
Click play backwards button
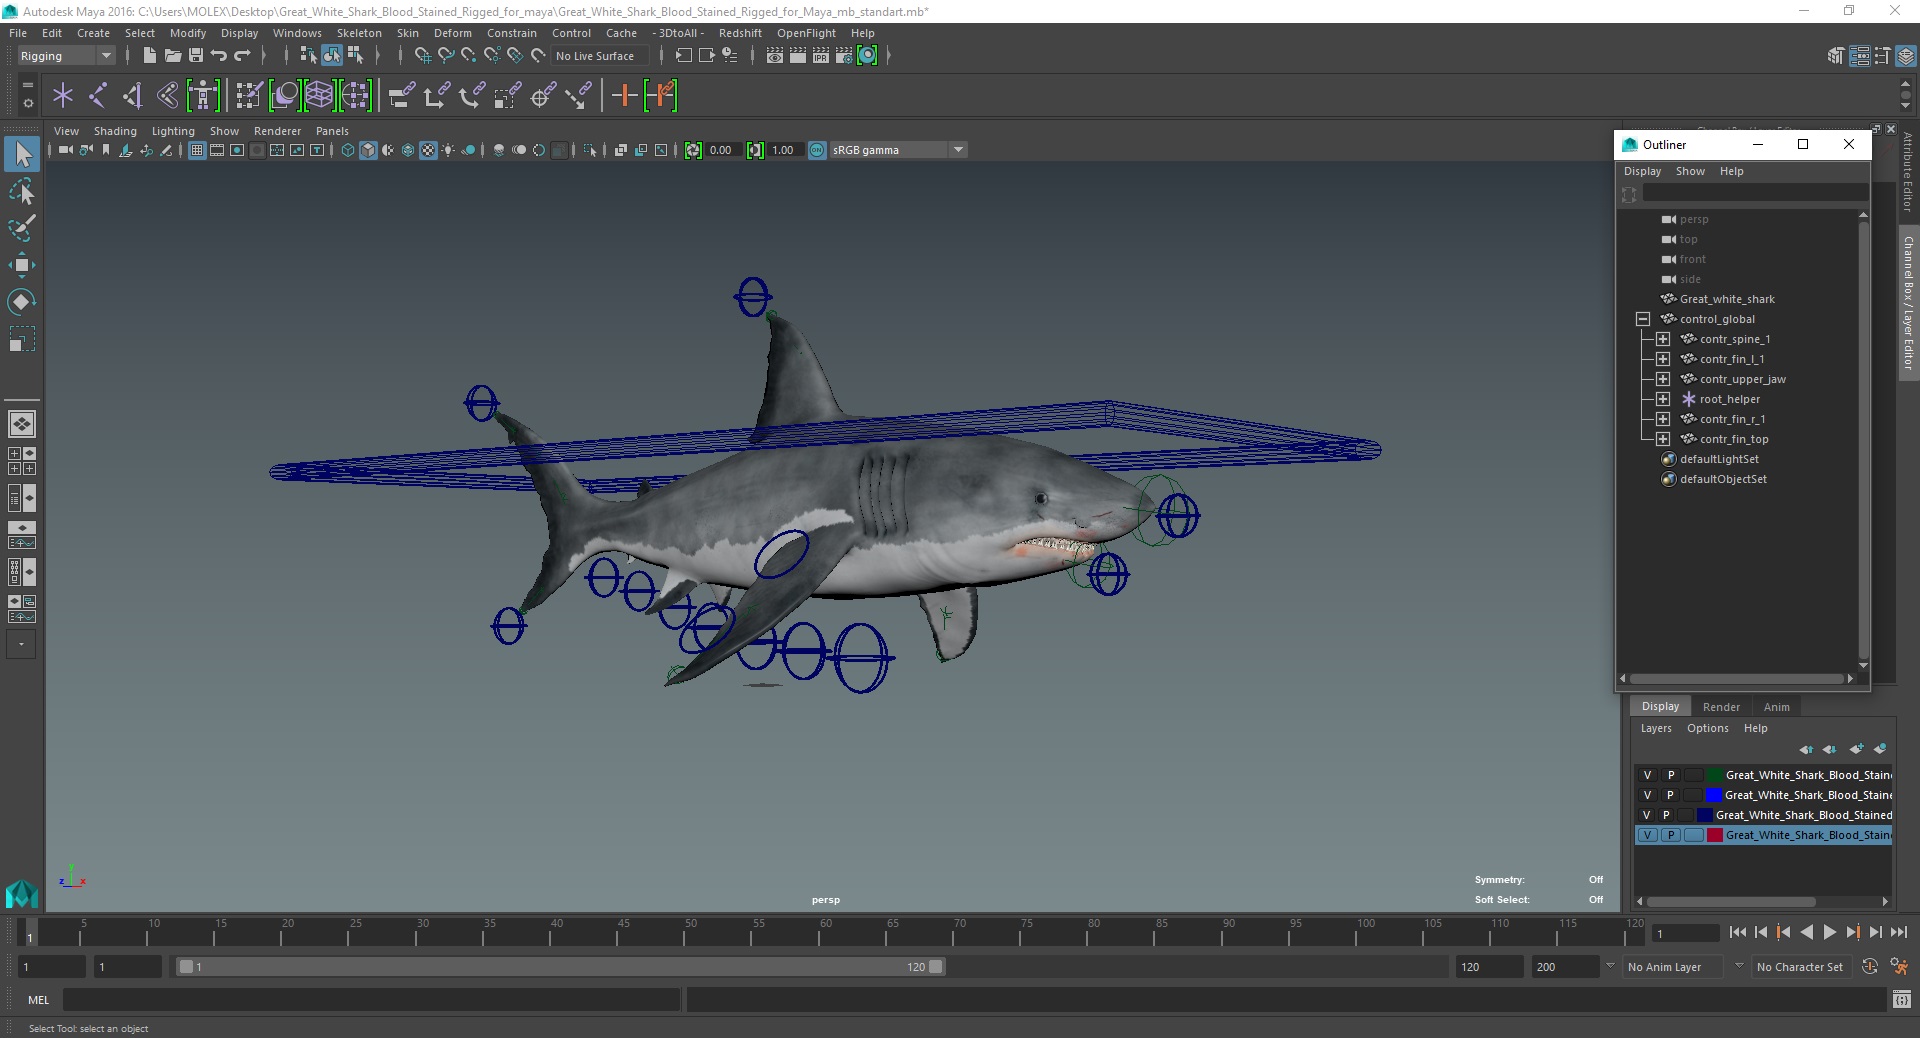(x=1806, y=932)
